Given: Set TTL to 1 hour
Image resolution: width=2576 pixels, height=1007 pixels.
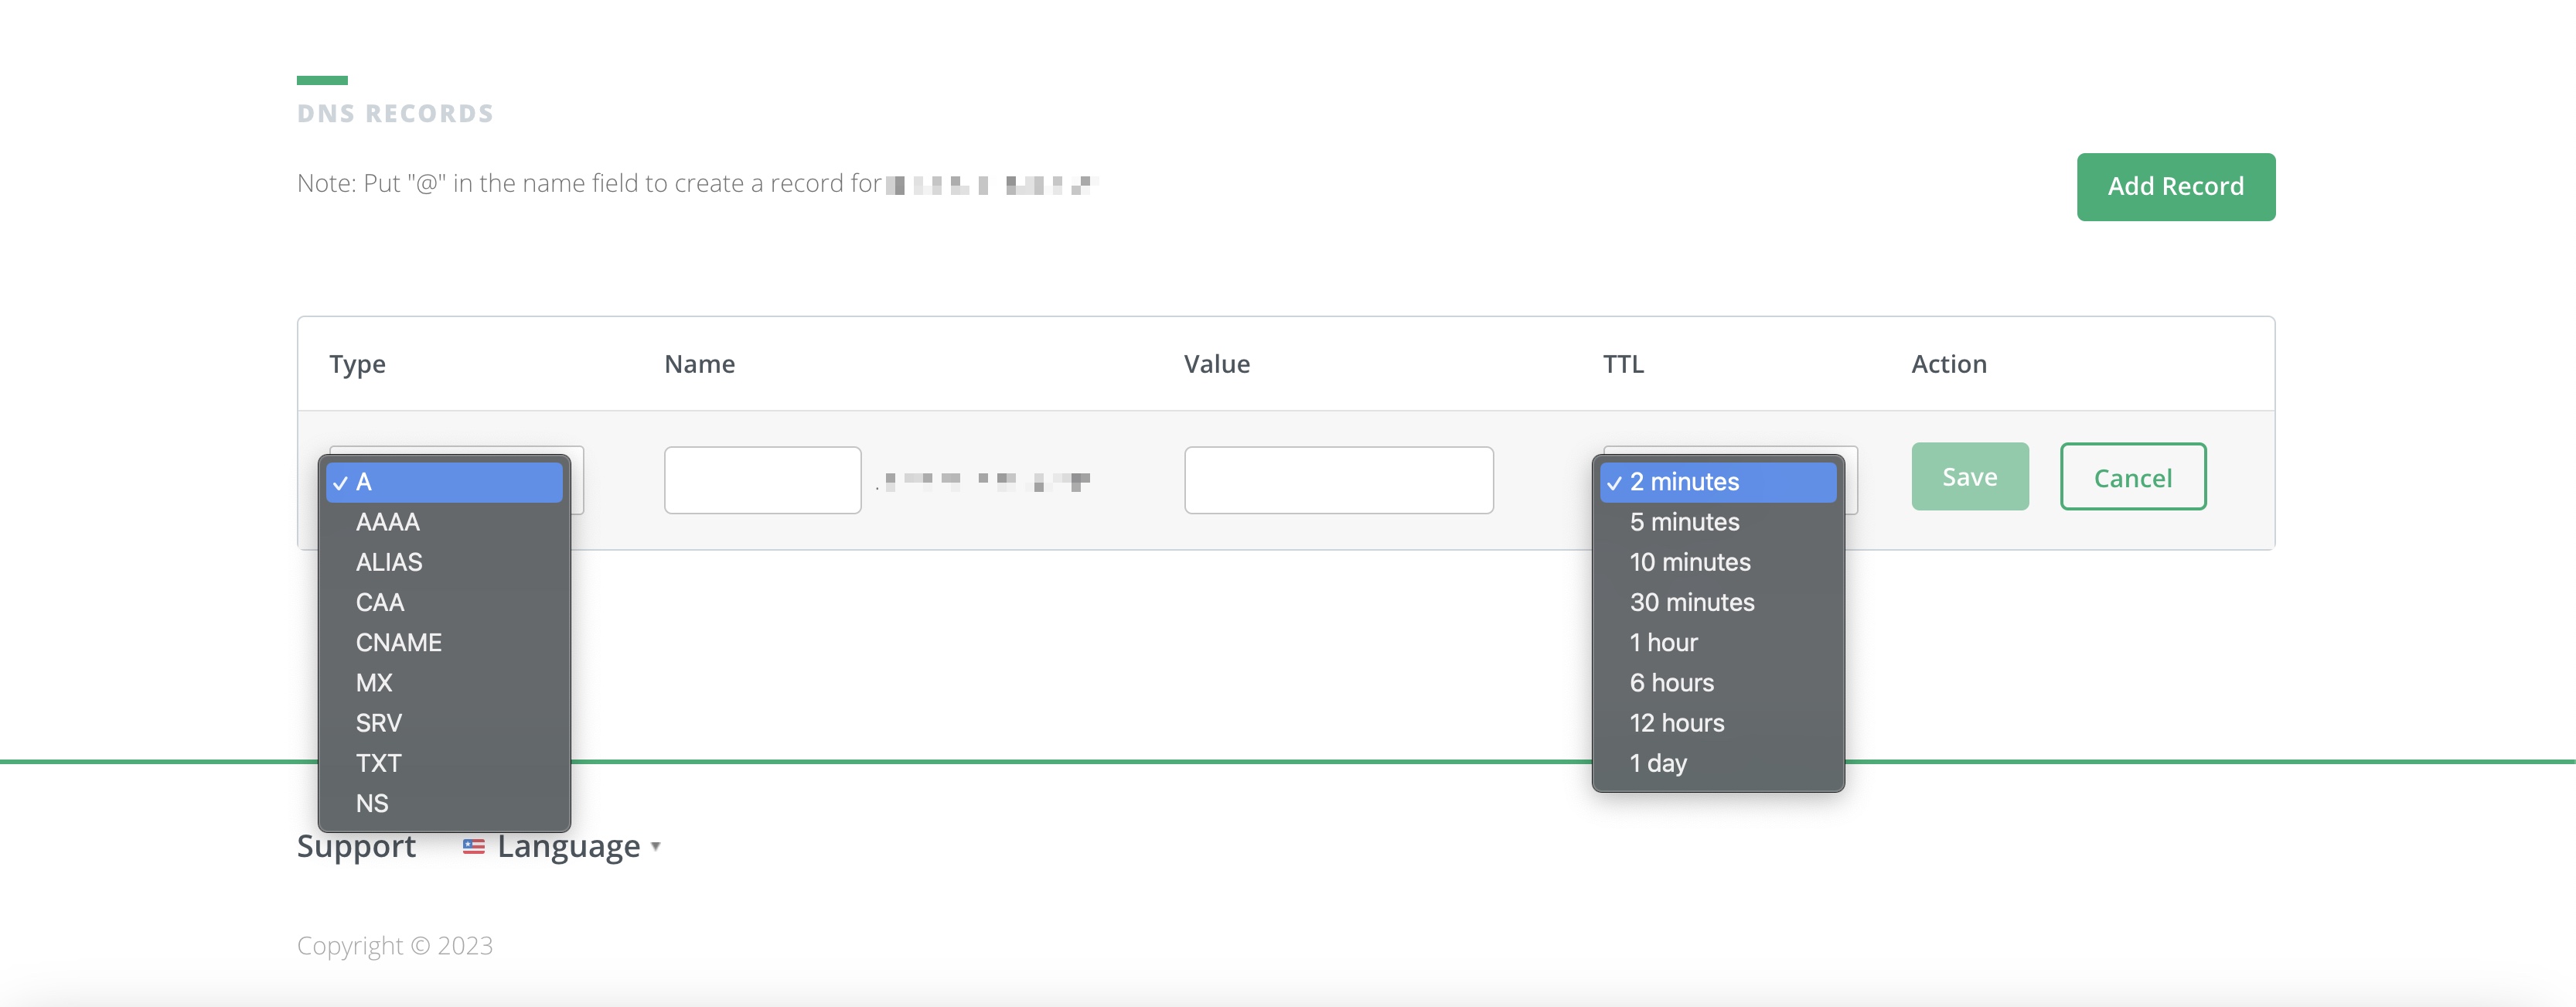Looking at the screenshot, I should pos(1718,643).
